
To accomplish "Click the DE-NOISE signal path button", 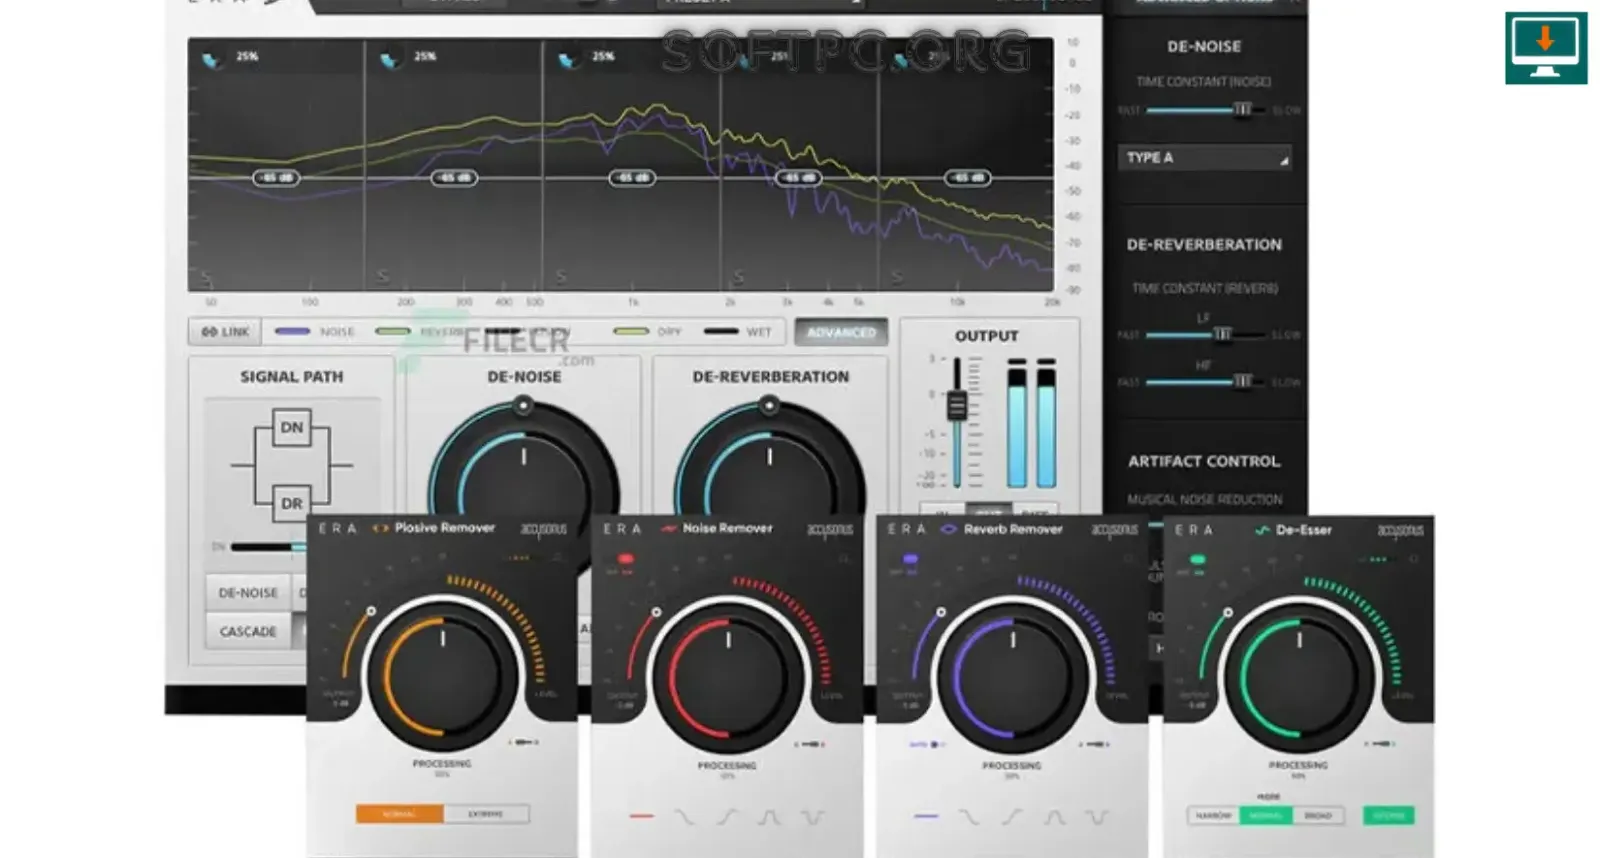I will point(248,593).
